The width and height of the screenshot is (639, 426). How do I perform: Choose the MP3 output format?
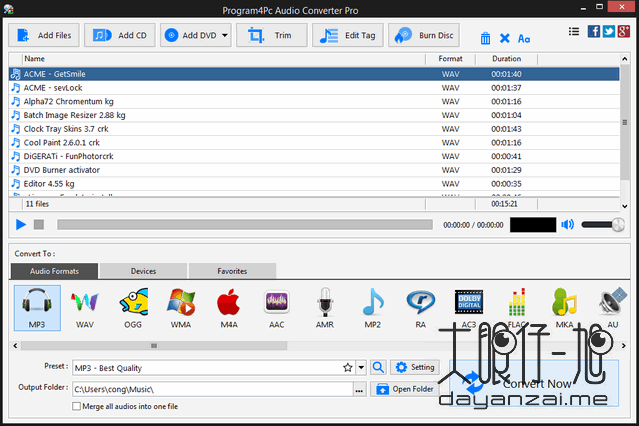tap(37, 308)
